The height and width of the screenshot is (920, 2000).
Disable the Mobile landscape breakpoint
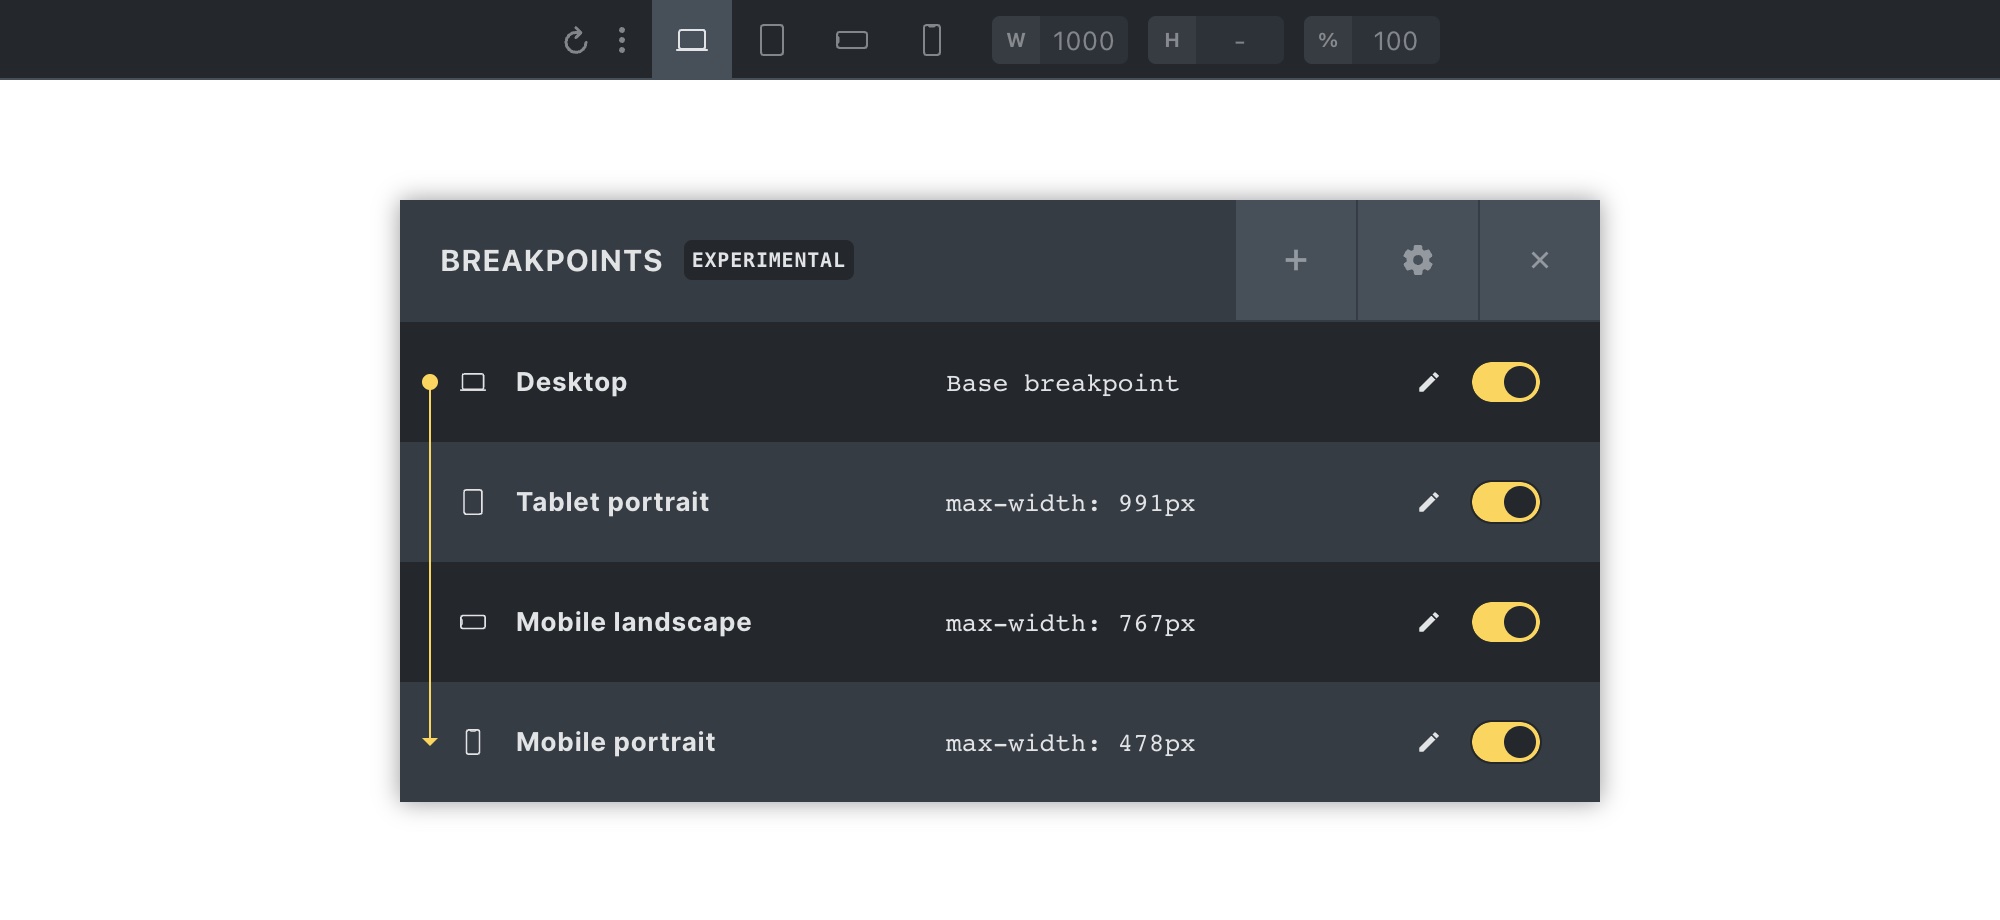coord(1505,622)
